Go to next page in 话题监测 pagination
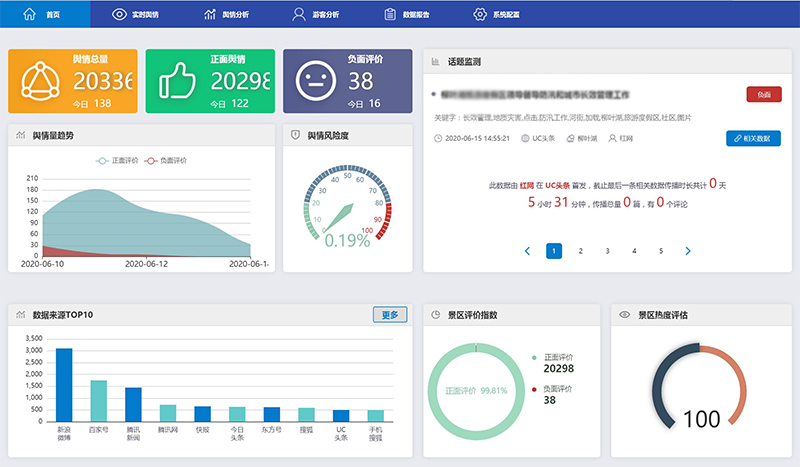This screenshot has height=467, width=800. (x=688, y=251)
